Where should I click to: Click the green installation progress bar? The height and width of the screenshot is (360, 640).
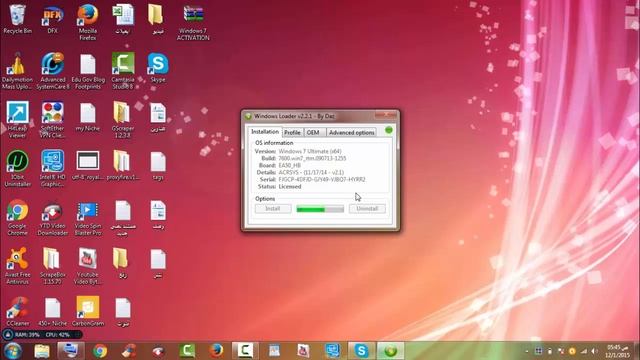click(x=320, y=209)
